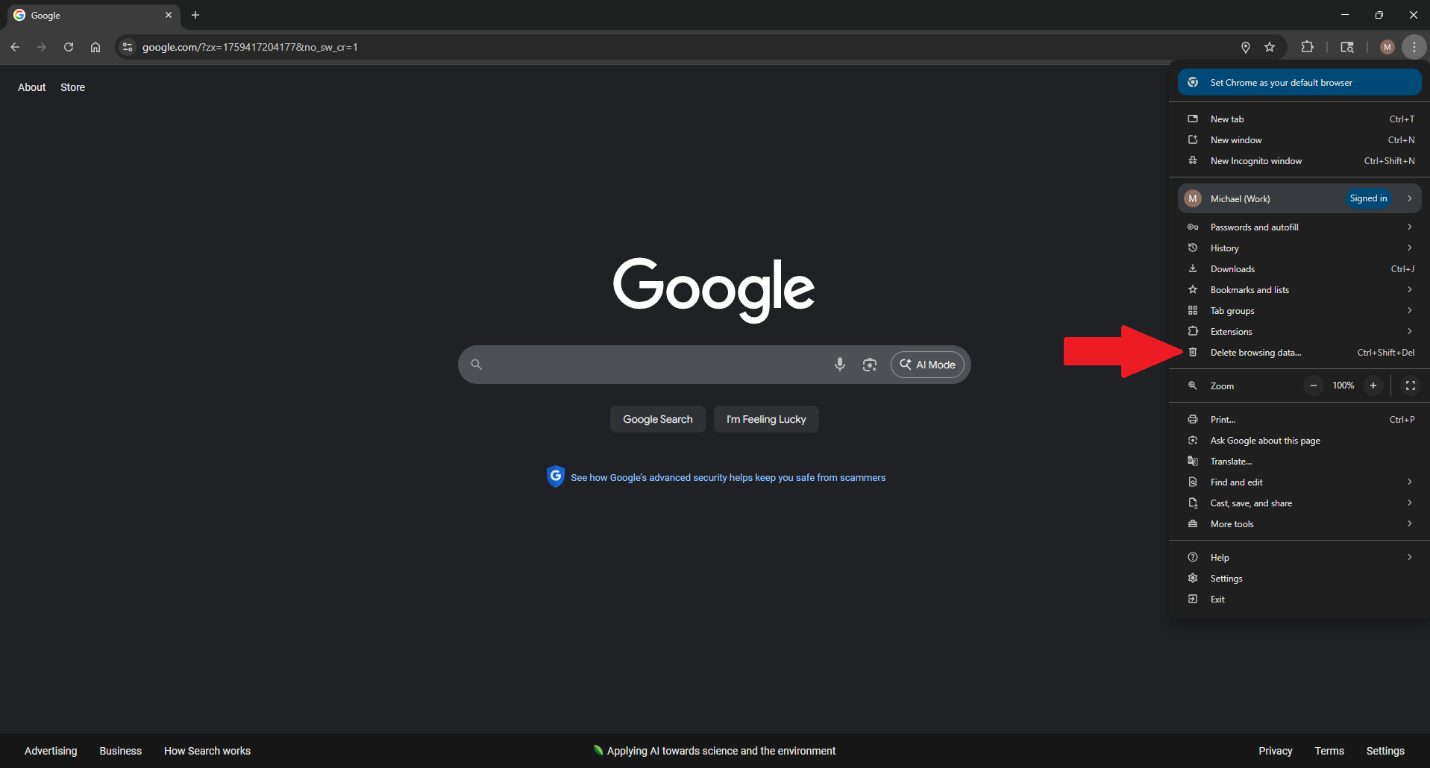
Task: Increase zoom with the plus button
Action: 1373,386
